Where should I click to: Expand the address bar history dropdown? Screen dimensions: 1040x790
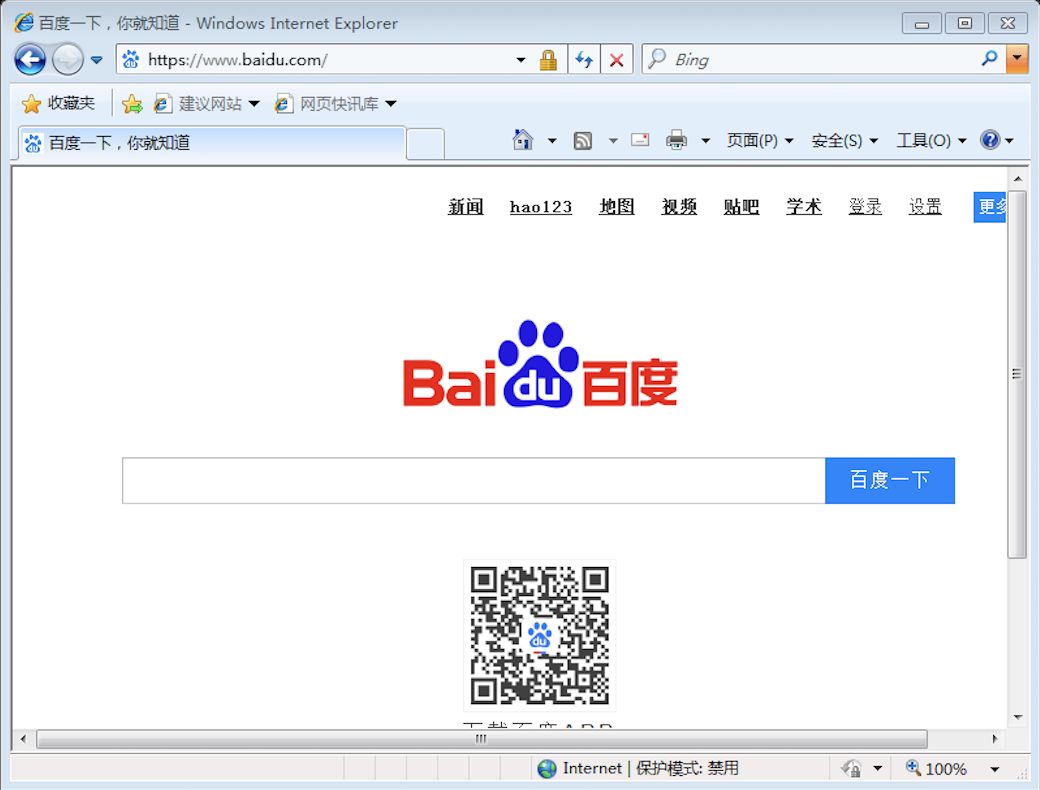(x=520, y=59)
